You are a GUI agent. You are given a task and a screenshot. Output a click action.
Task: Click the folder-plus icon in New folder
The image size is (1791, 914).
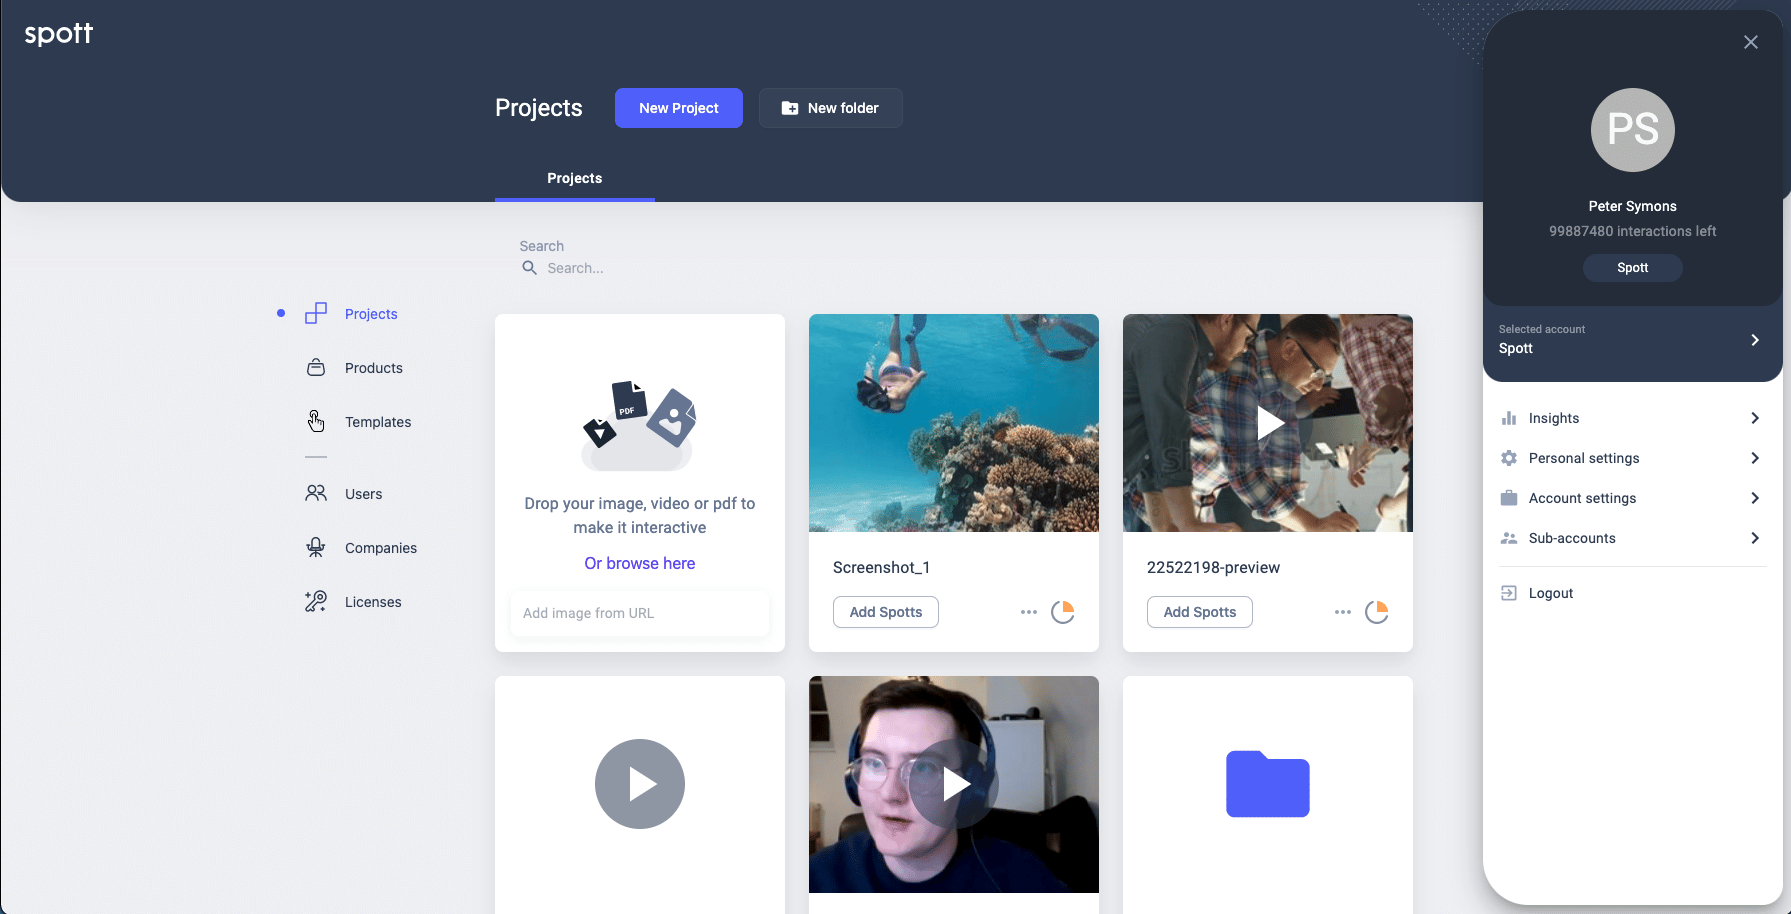790,108
